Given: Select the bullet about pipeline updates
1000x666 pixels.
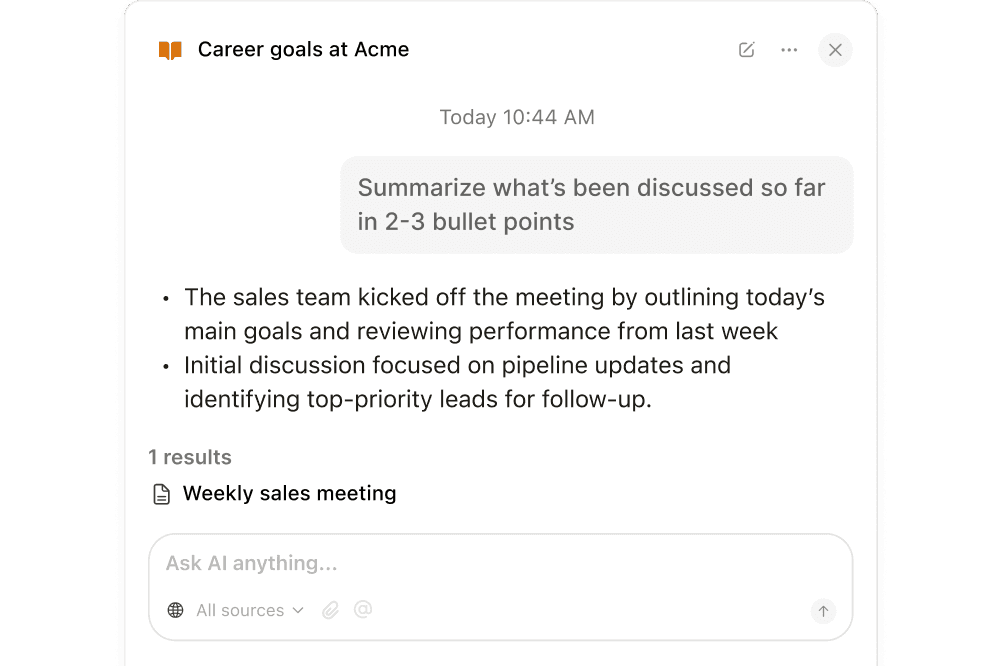Looking at the screenshot, I should pos(456,382).
